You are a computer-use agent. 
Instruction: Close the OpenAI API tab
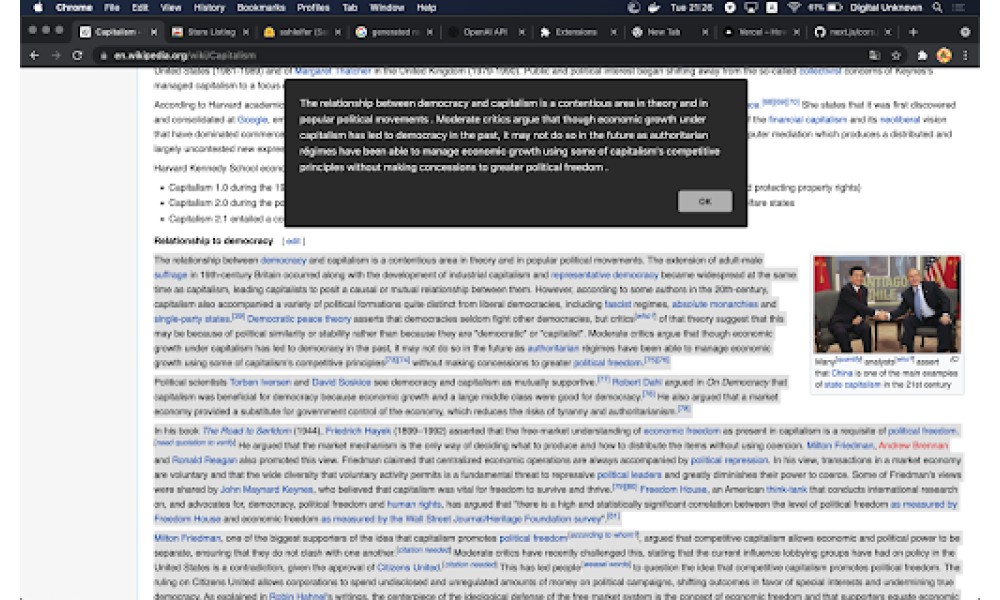522,32
